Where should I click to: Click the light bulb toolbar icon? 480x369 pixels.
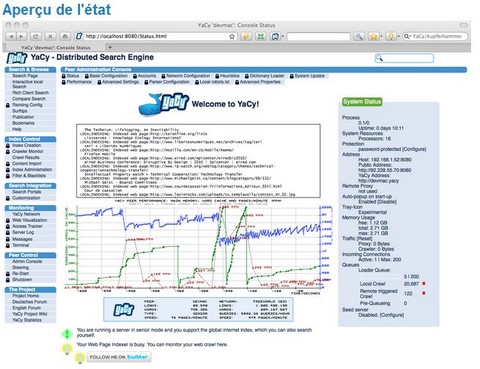(391, 36)
